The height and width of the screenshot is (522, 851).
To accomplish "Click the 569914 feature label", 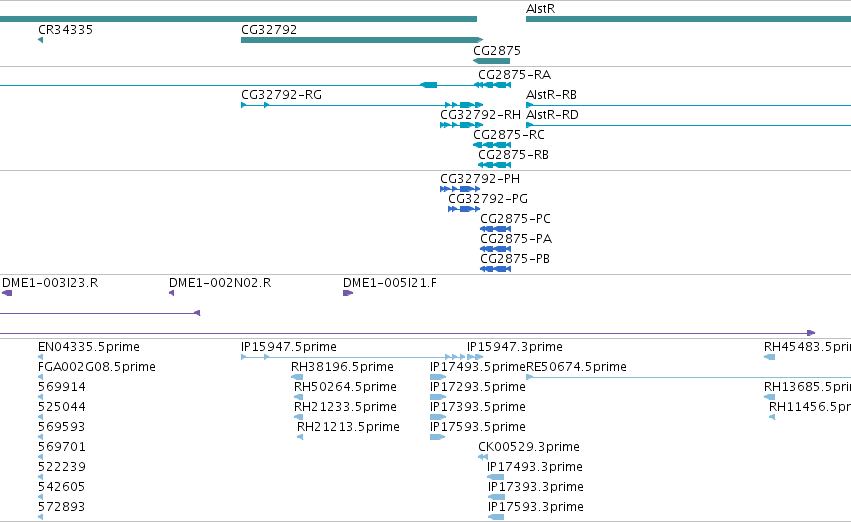I will click(x=61, y=387).
